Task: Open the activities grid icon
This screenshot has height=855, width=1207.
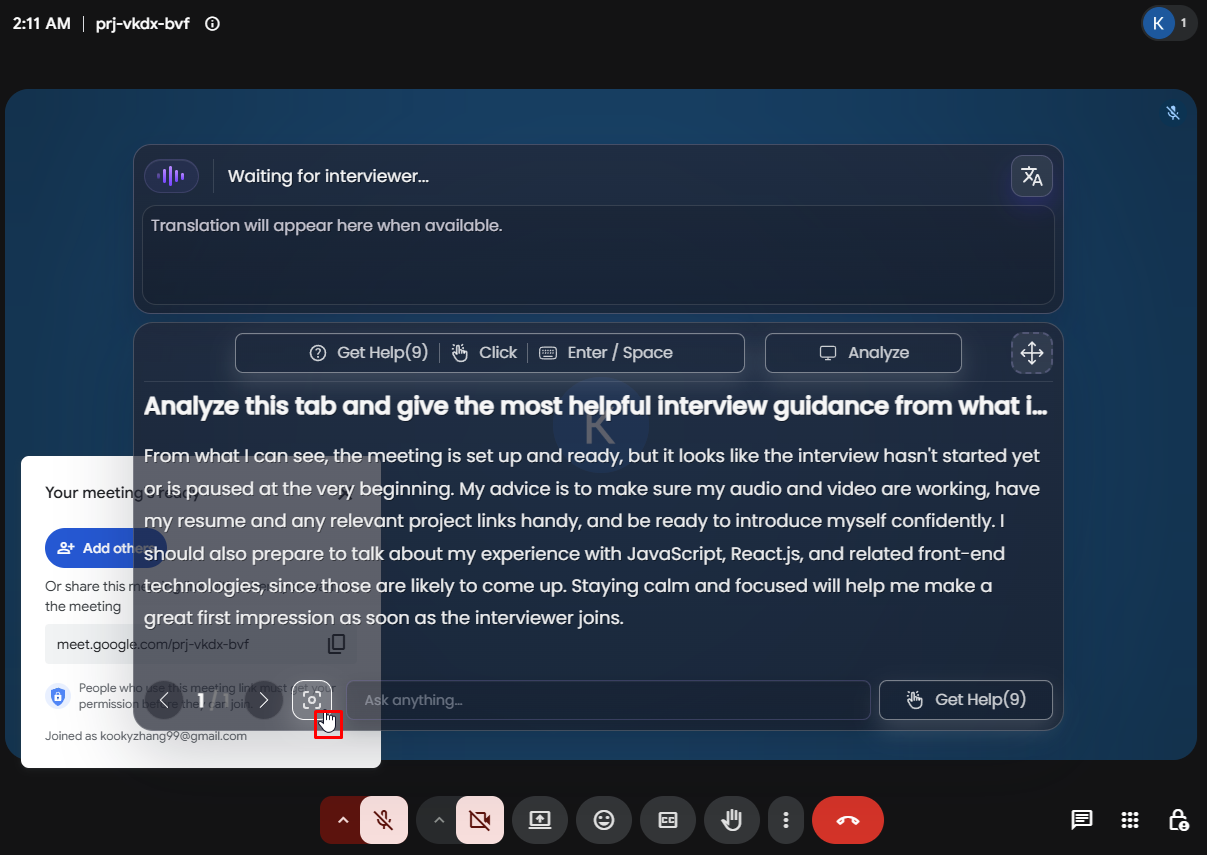Action: tap(1130, 820)
